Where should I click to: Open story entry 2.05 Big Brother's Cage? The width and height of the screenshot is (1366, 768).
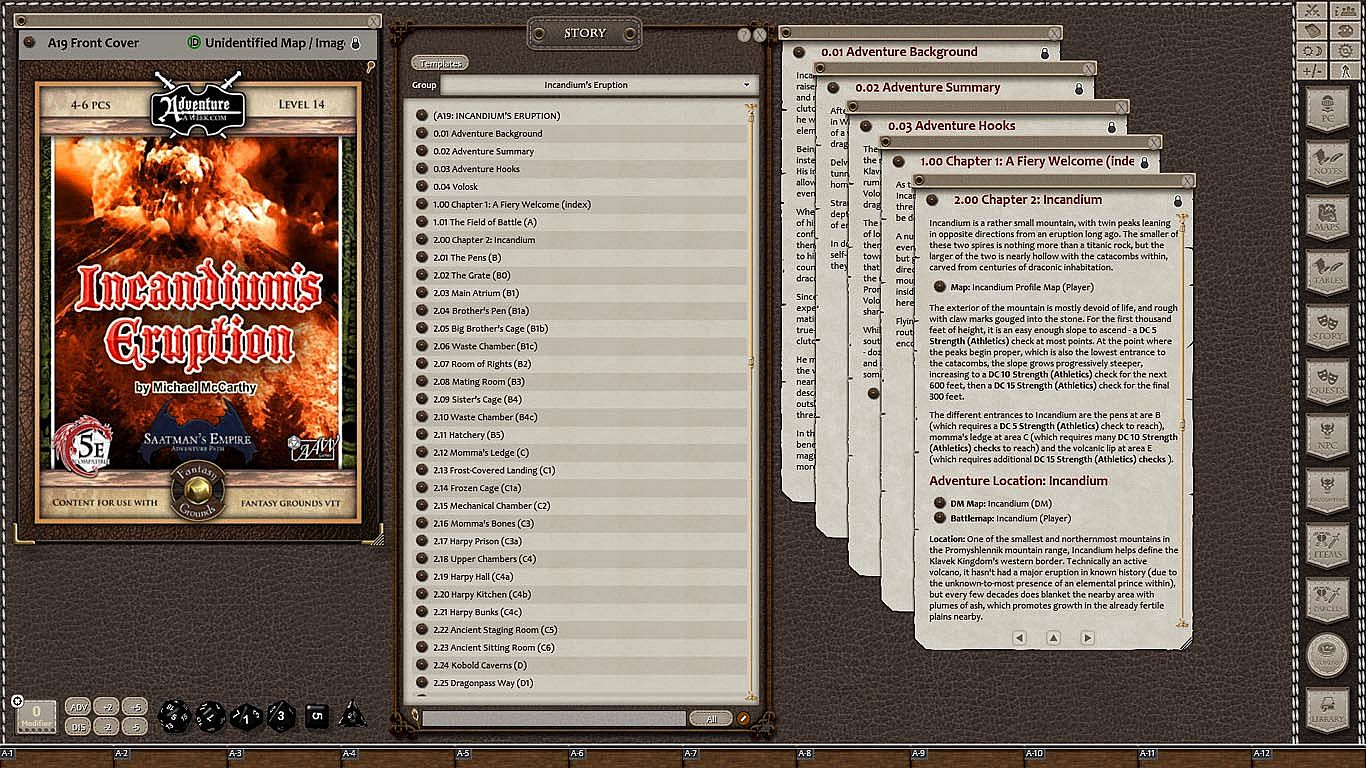(490, 328)
